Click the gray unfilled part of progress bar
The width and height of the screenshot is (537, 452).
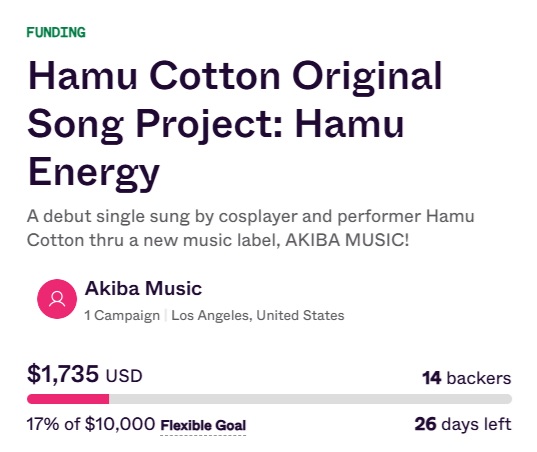tap(310, 399)
